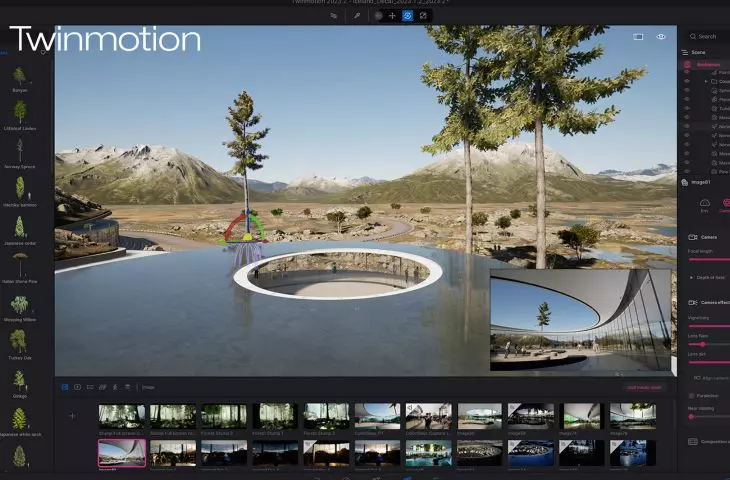Select the Banyan tree asset
The image size is (730, 480).
tap(20, 79)
